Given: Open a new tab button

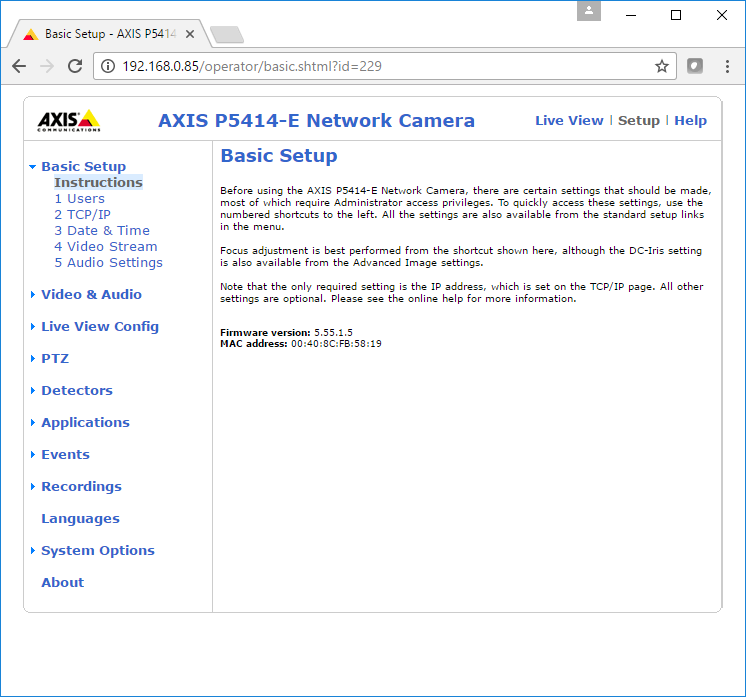Looking at the screenshot, I should click(227, 35).
